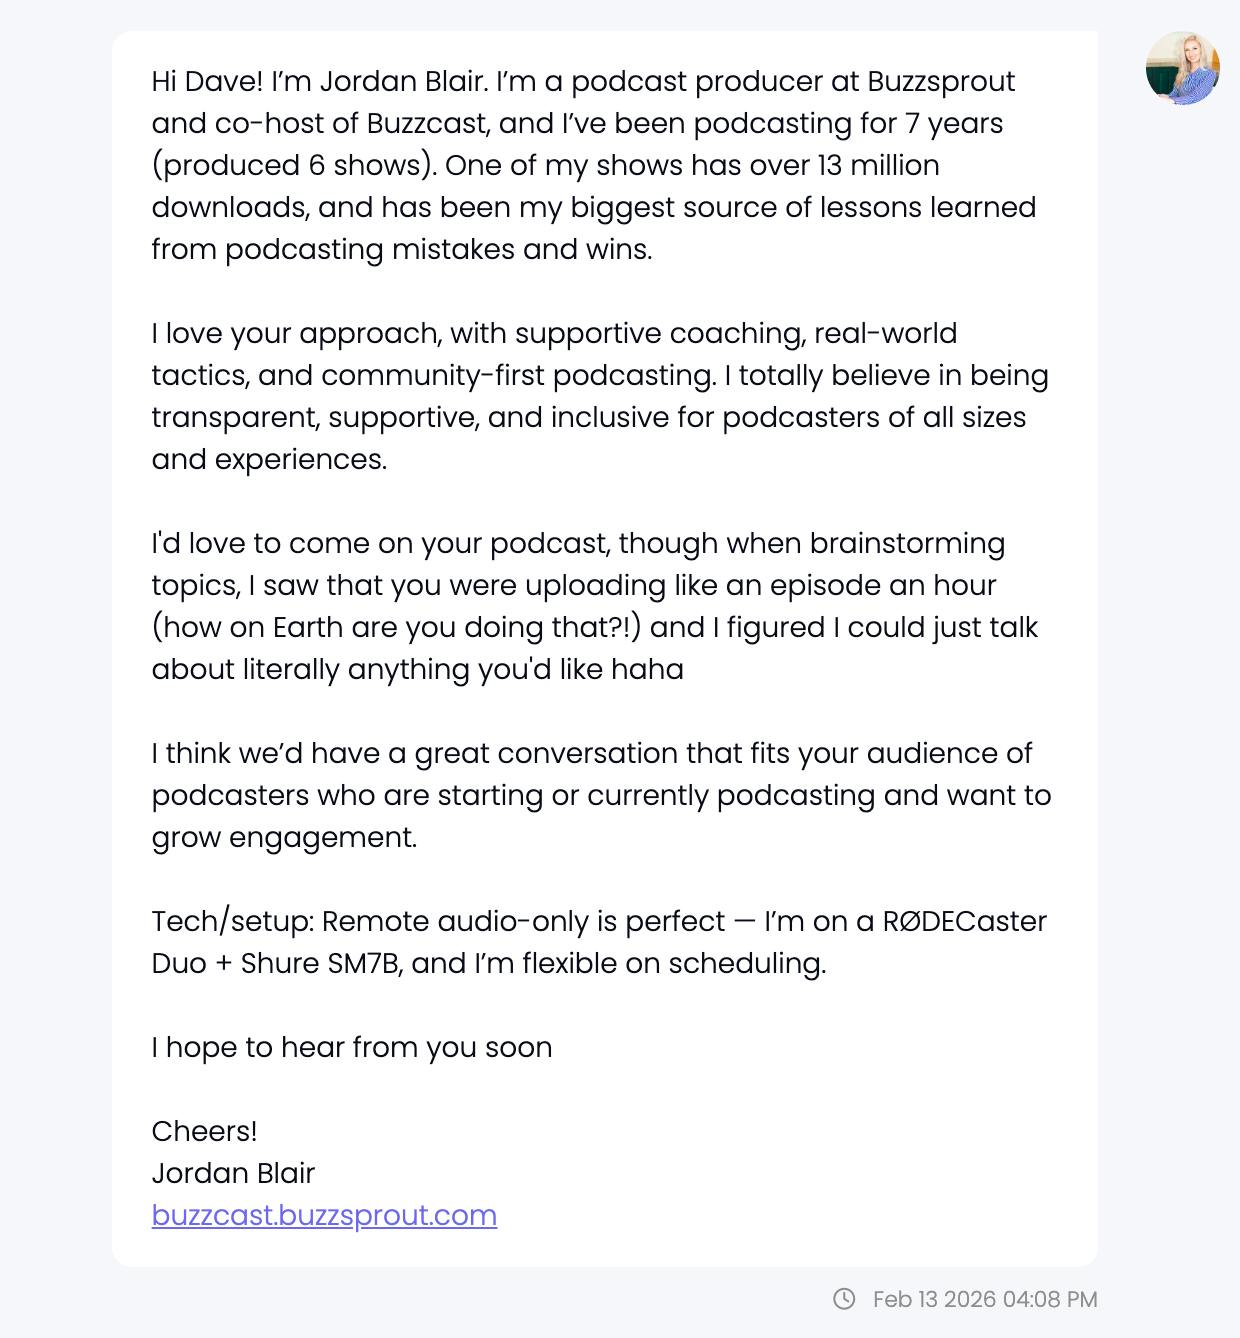
Task: Click the "Jordan Blair" signature name above the link
Action: (x=233, y=1173)
